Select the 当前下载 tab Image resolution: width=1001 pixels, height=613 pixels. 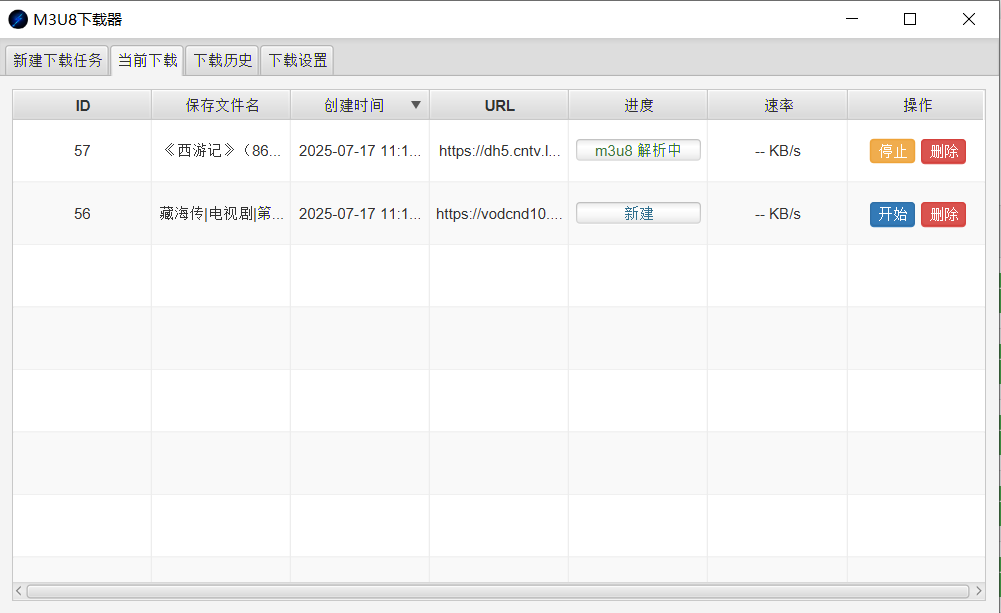pyautogui.click(x=147, y=60)
